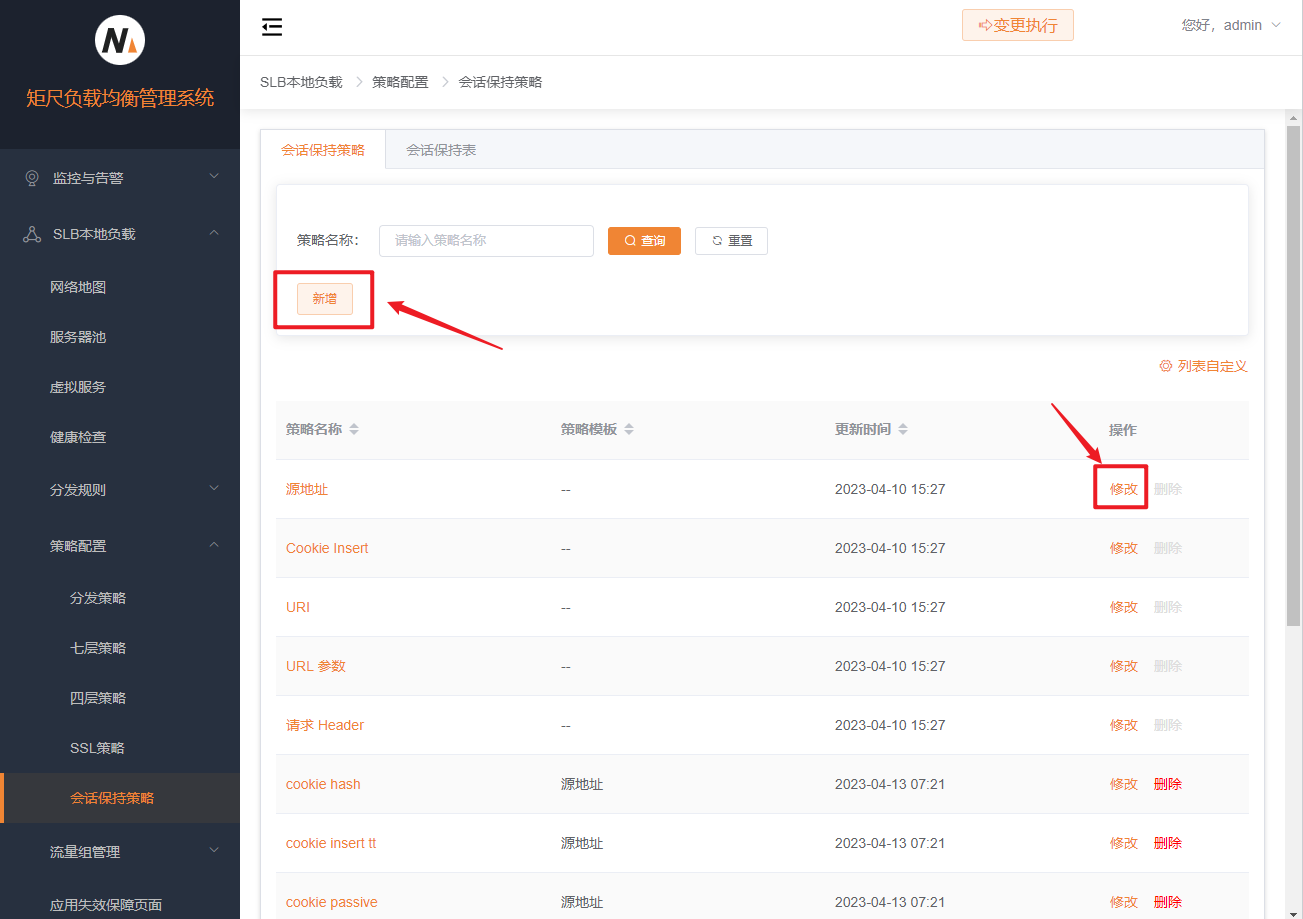Sort by 更新时间 column sort arrows
1303x919 pixels.
pos(903,429)
